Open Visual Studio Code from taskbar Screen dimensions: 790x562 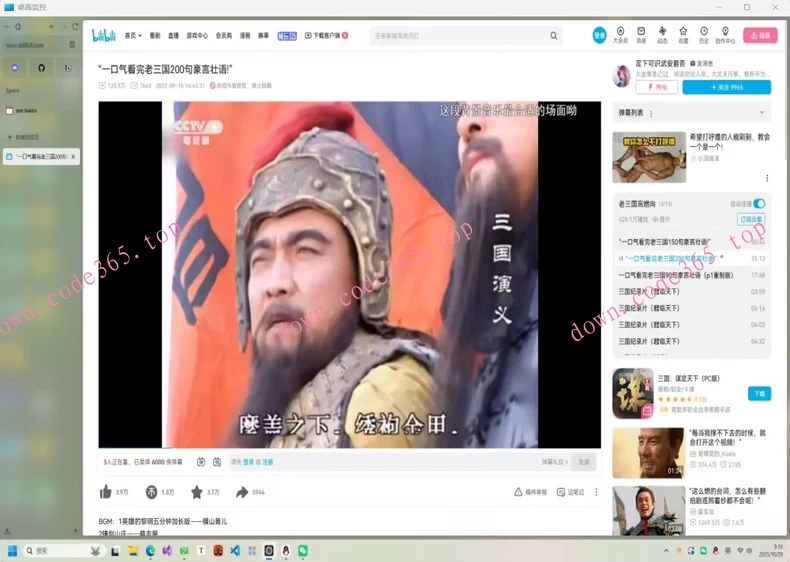click(235, 550)
